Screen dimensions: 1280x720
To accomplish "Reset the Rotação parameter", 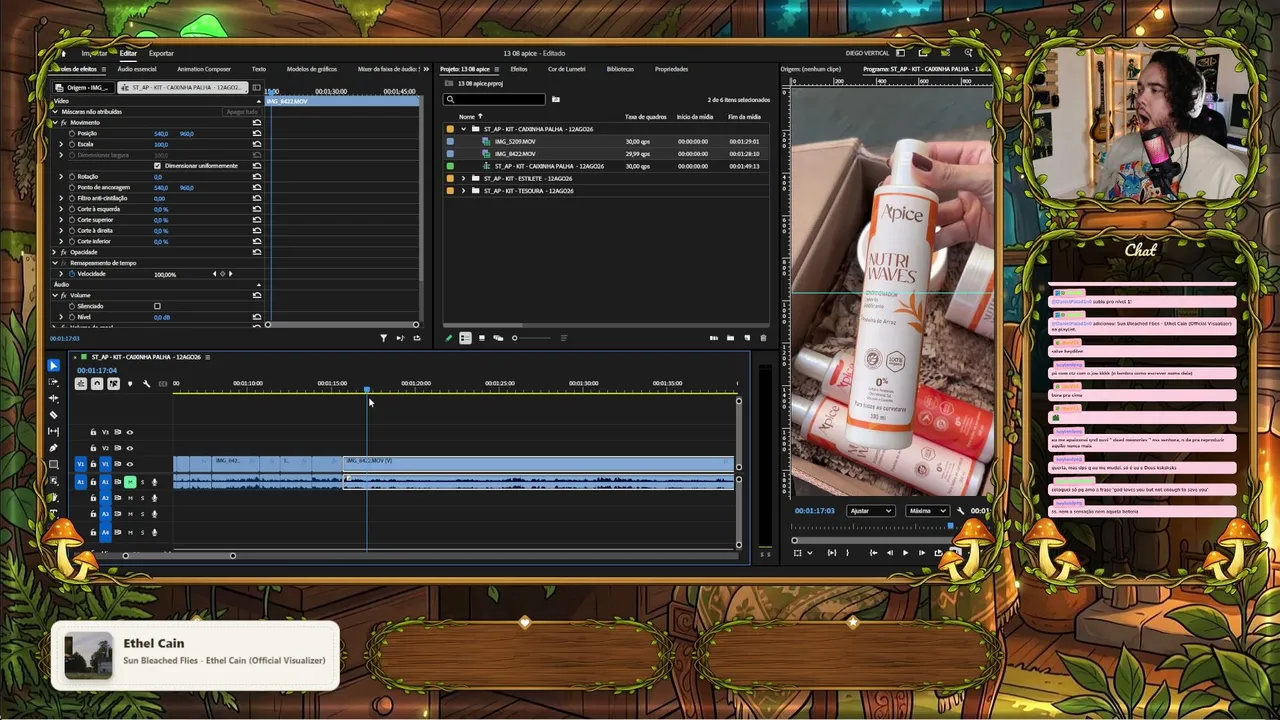I will coord(257,176).
